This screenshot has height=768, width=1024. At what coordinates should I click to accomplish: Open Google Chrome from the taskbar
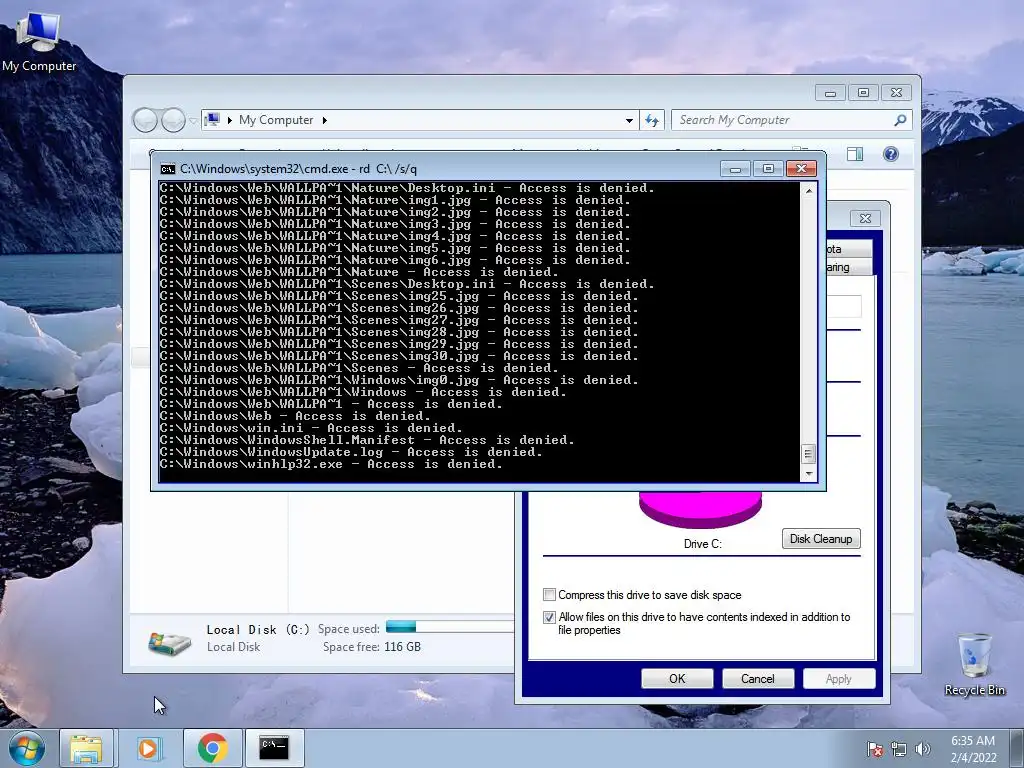[212, 748]
